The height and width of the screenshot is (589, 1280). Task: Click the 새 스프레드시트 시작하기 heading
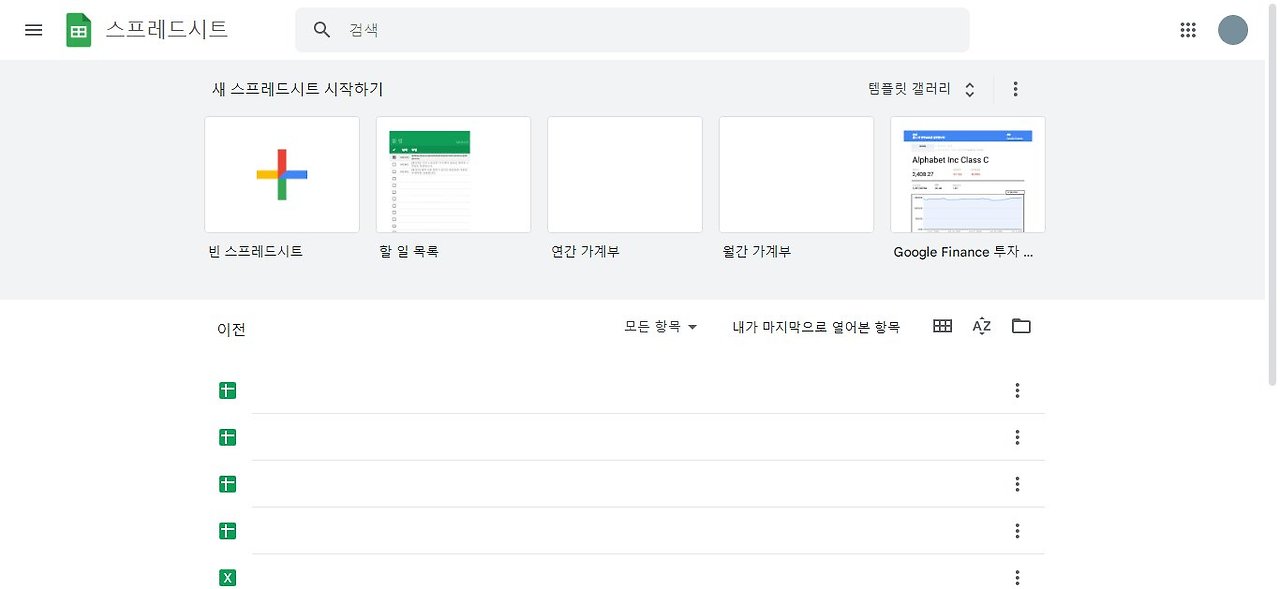(297, 89)
